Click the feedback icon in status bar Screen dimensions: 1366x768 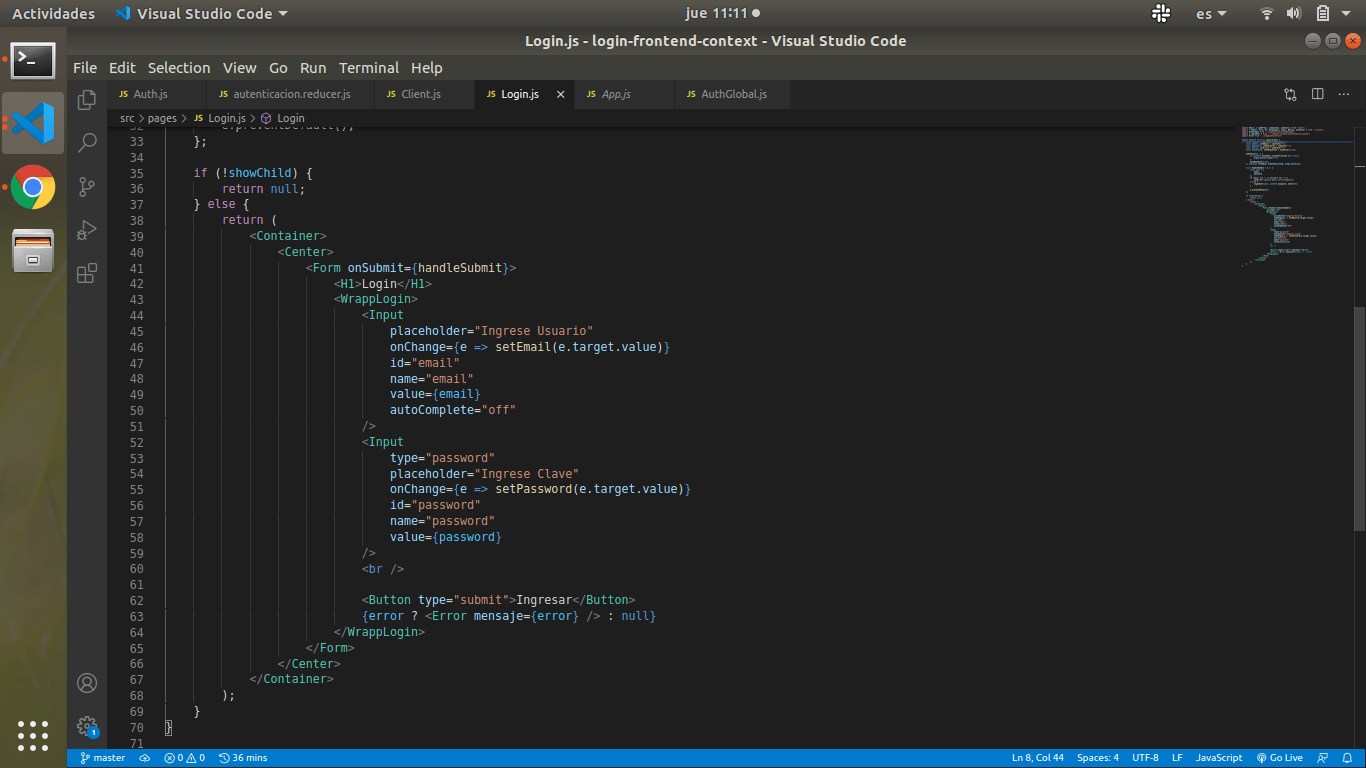pyautogui.click(x=1323, y=758)
